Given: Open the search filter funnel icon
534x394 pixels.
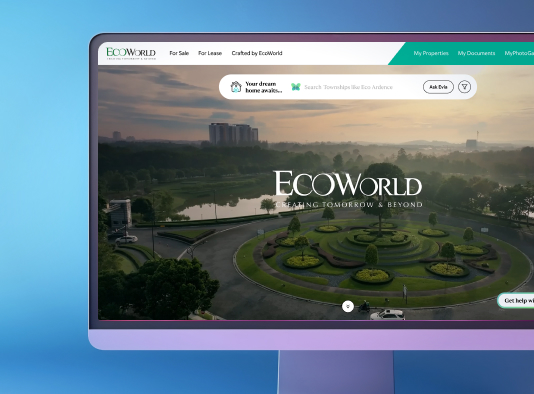Looking at the screenshot, I should tap(465, 87).
